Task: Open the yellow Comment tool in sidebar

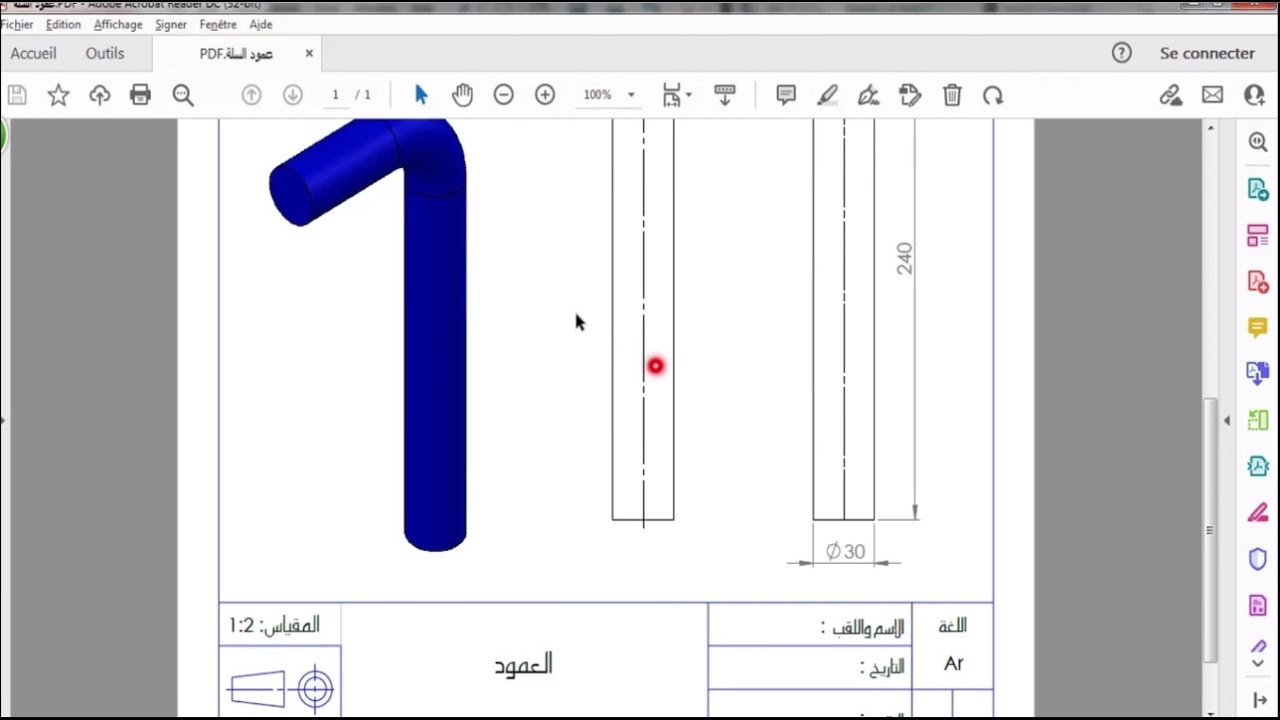Action: 1258,327
